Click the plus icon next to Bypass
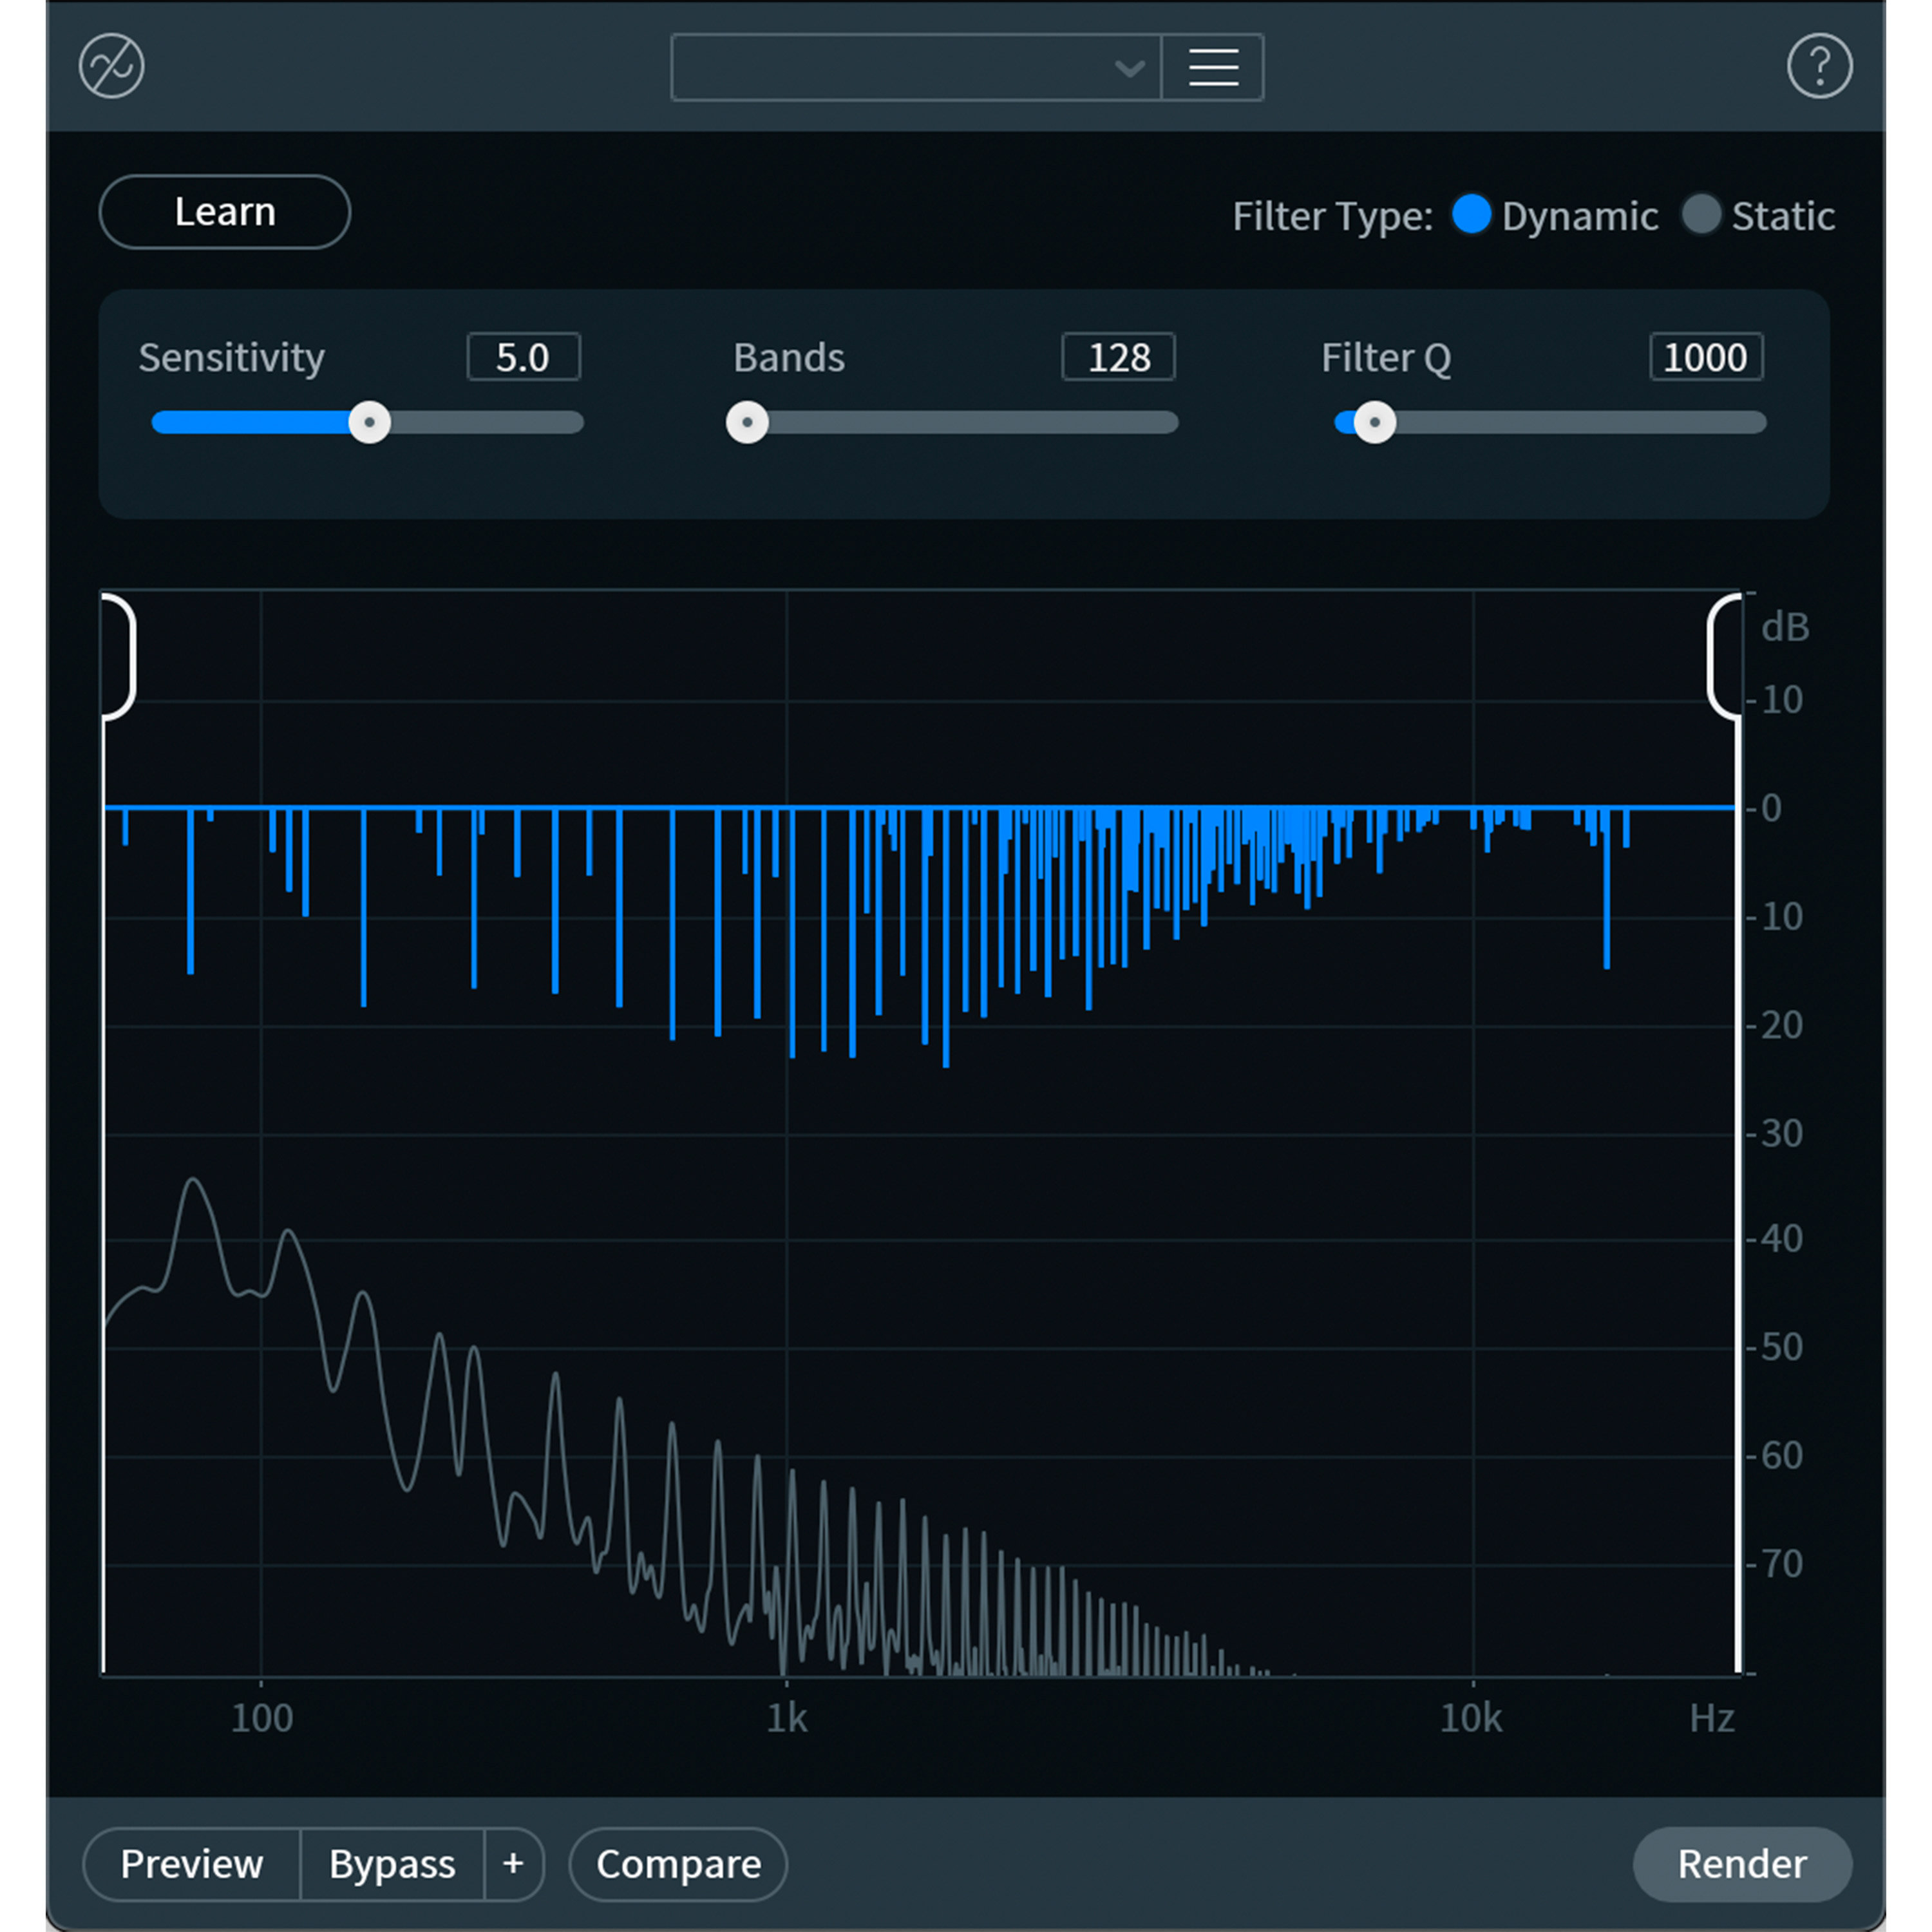The height and width of the screenshot is (1932, 1932). [513, 1863]
